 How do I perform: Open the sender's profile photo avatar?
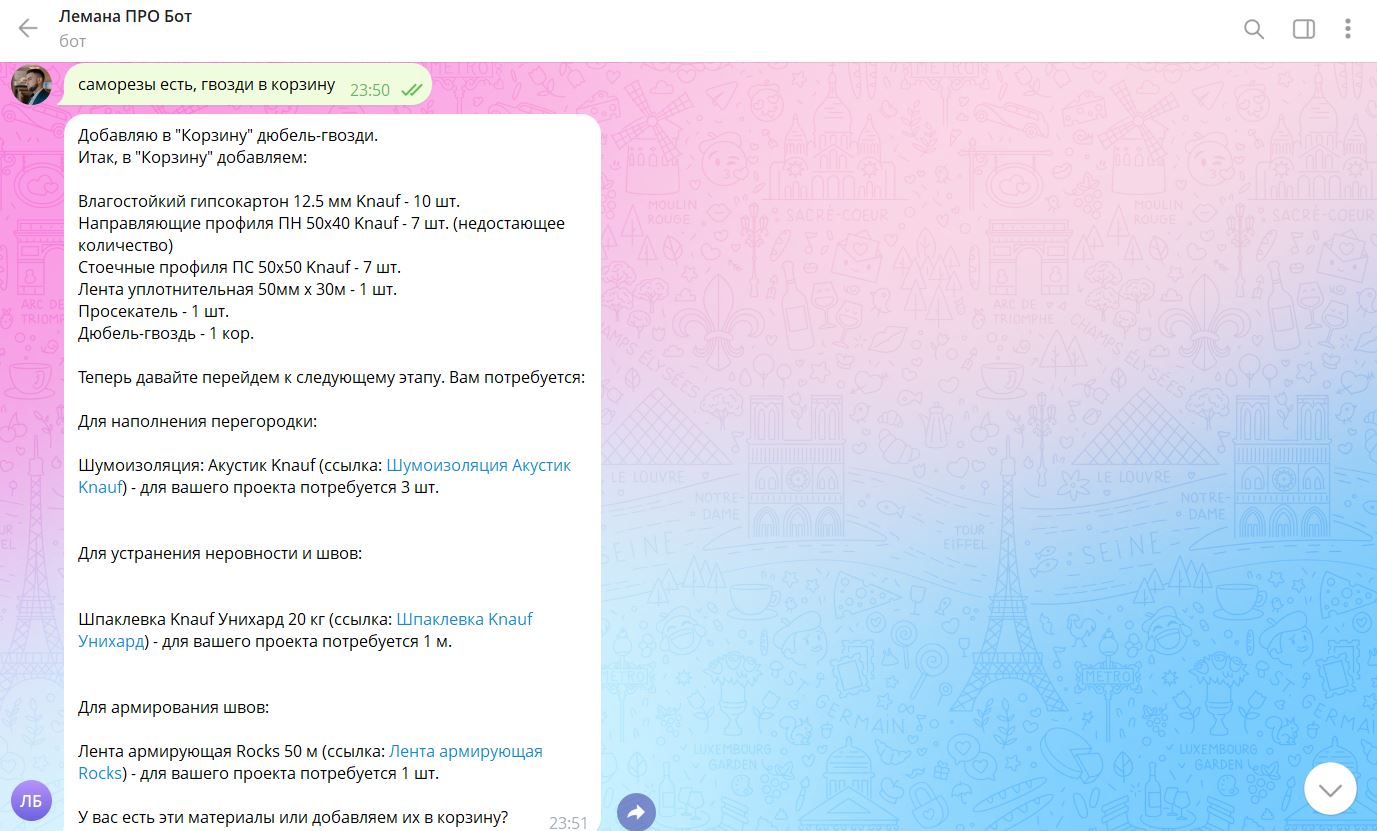31,84
